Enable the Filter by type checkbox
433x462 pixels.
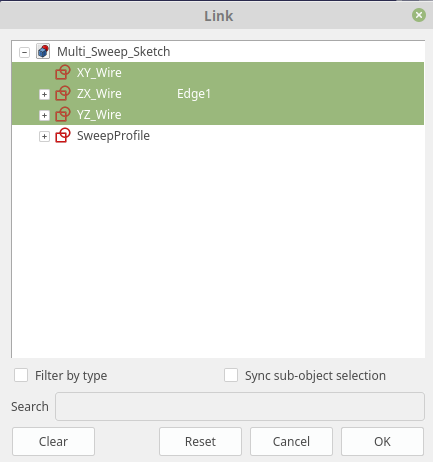[21, 375]
